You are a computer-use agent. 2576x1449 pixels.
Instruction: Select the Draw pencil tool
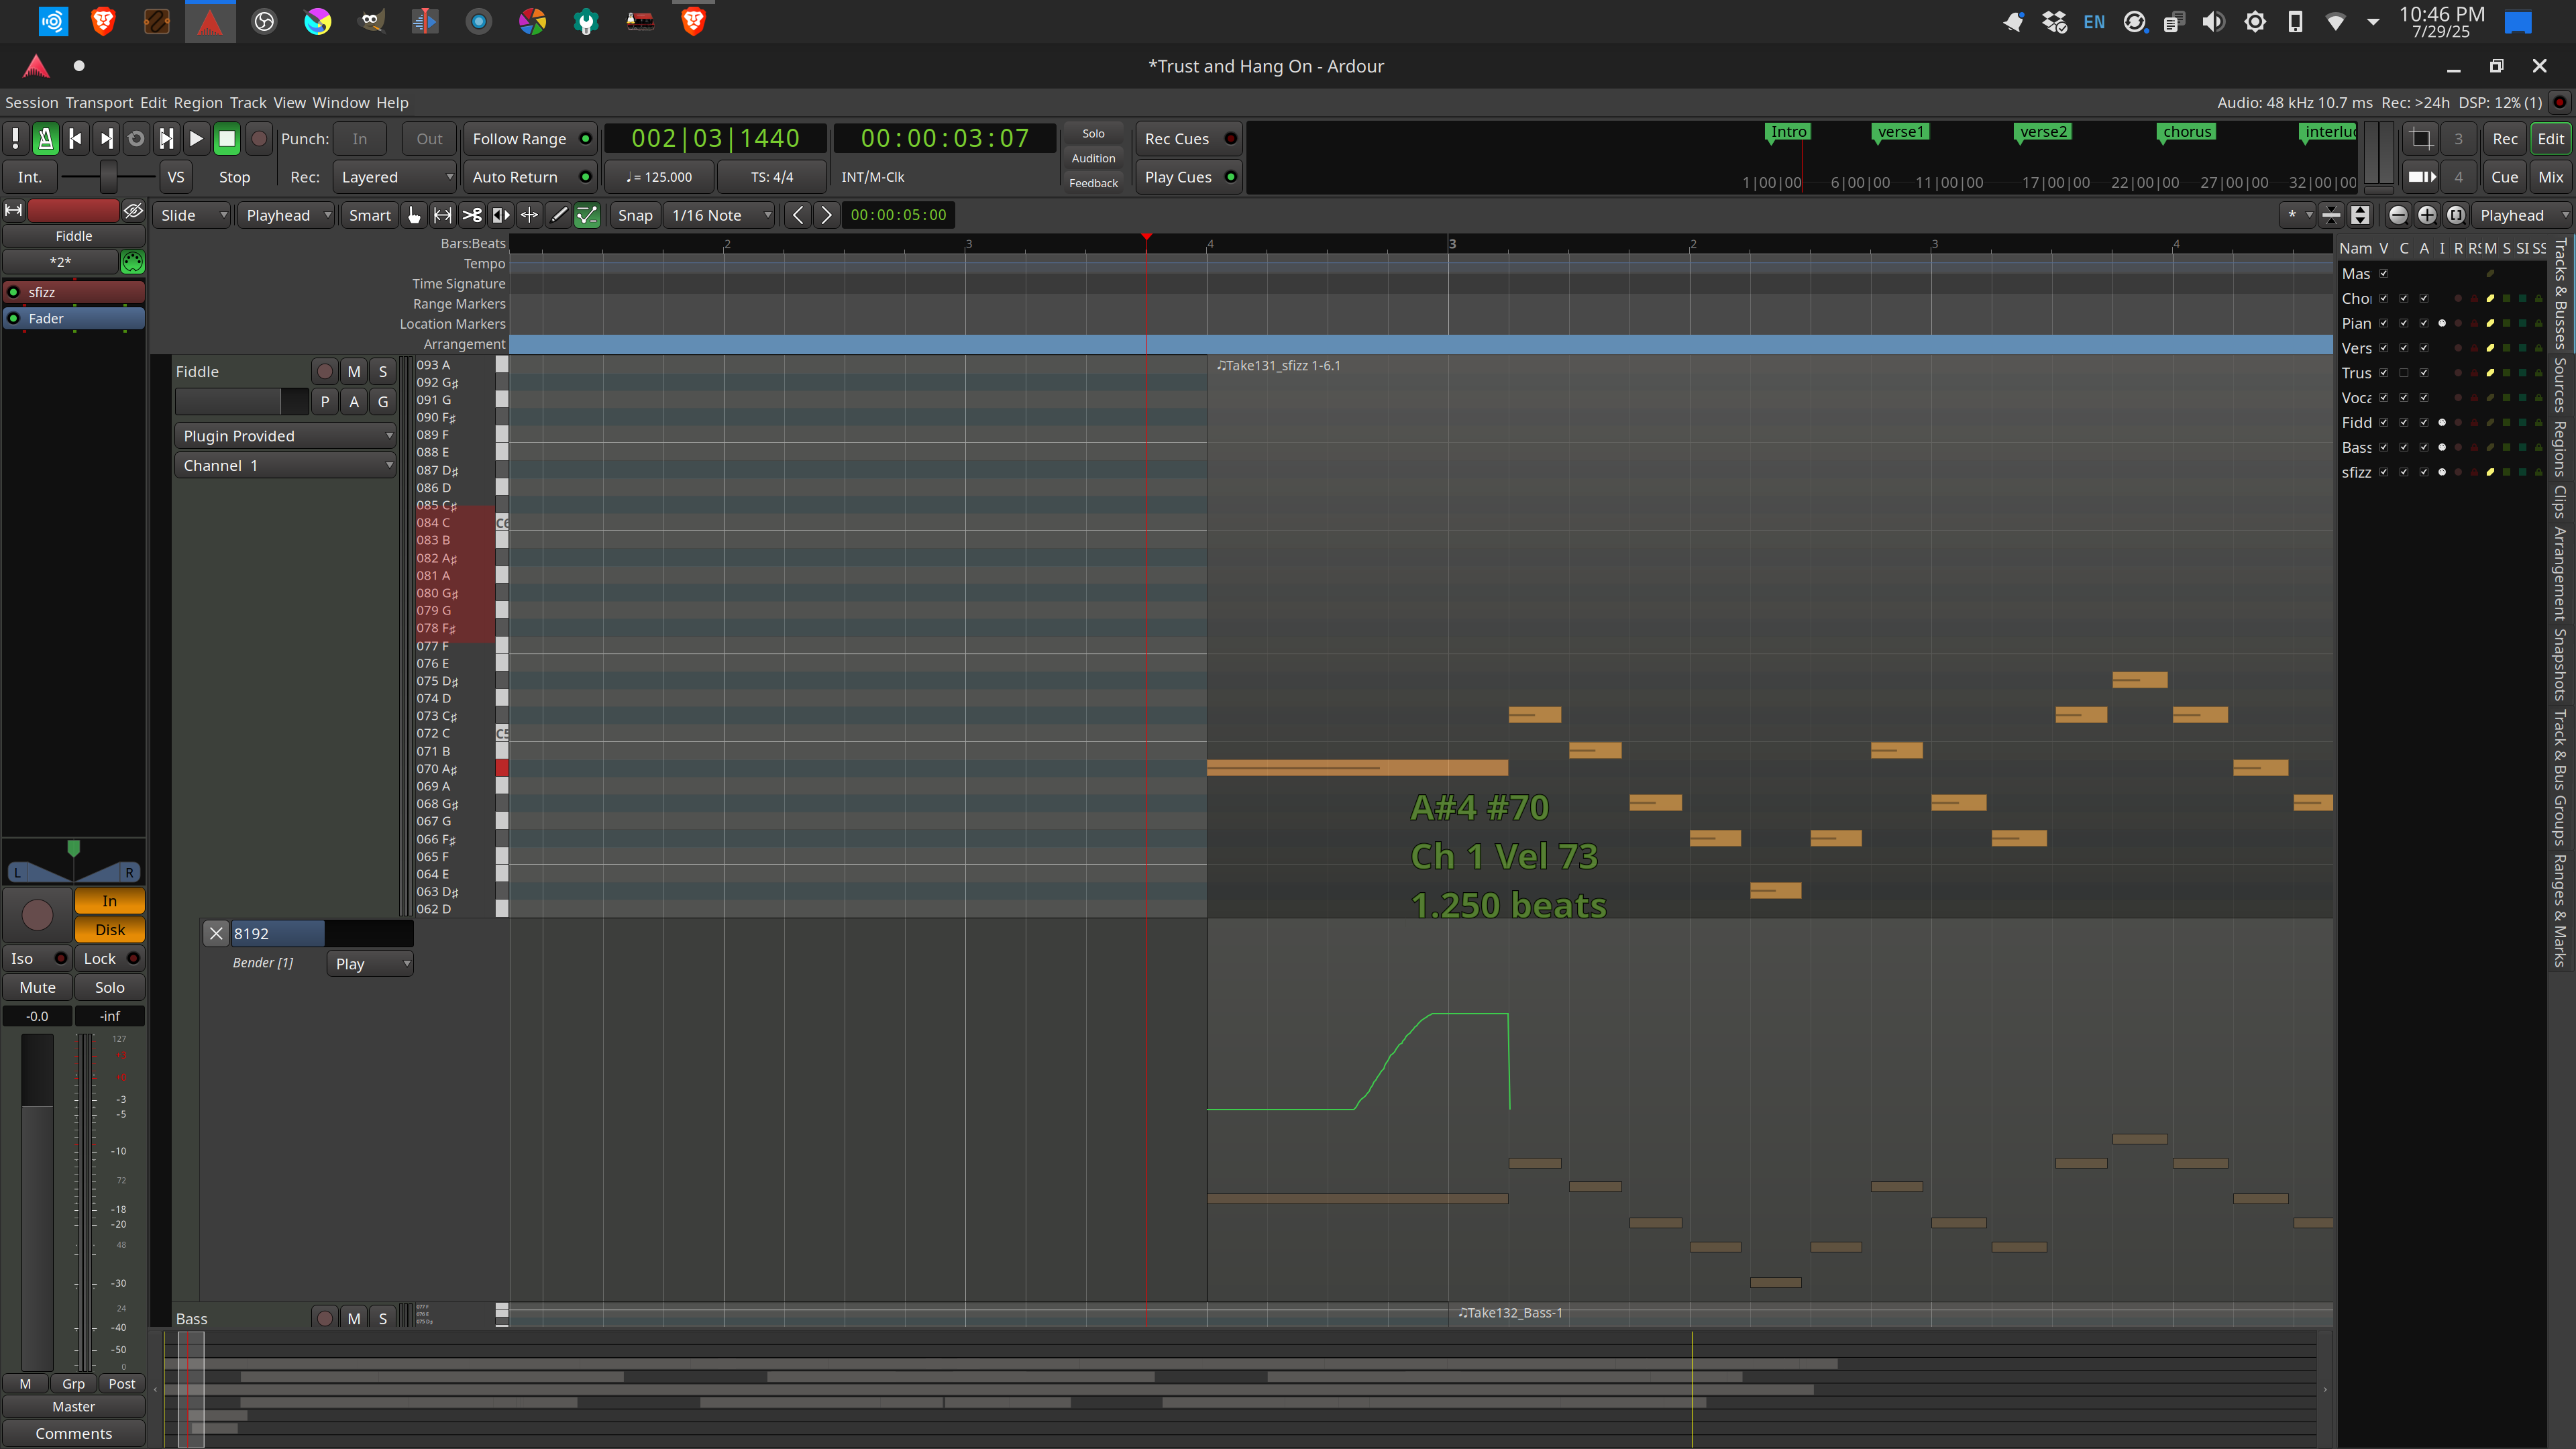click(559, 215)
